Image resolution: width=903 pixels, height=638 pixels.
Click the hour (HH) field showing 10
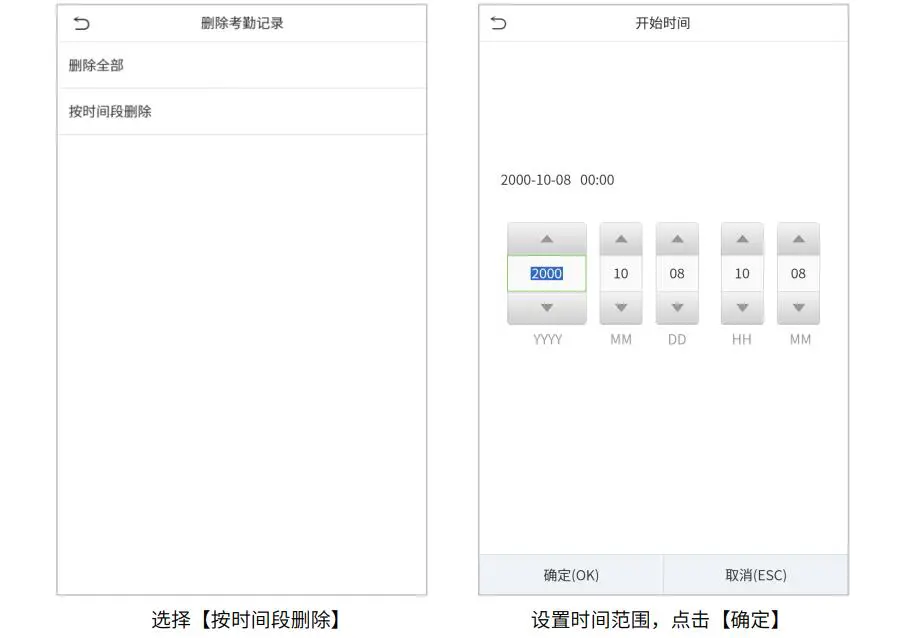click(742, 274)
